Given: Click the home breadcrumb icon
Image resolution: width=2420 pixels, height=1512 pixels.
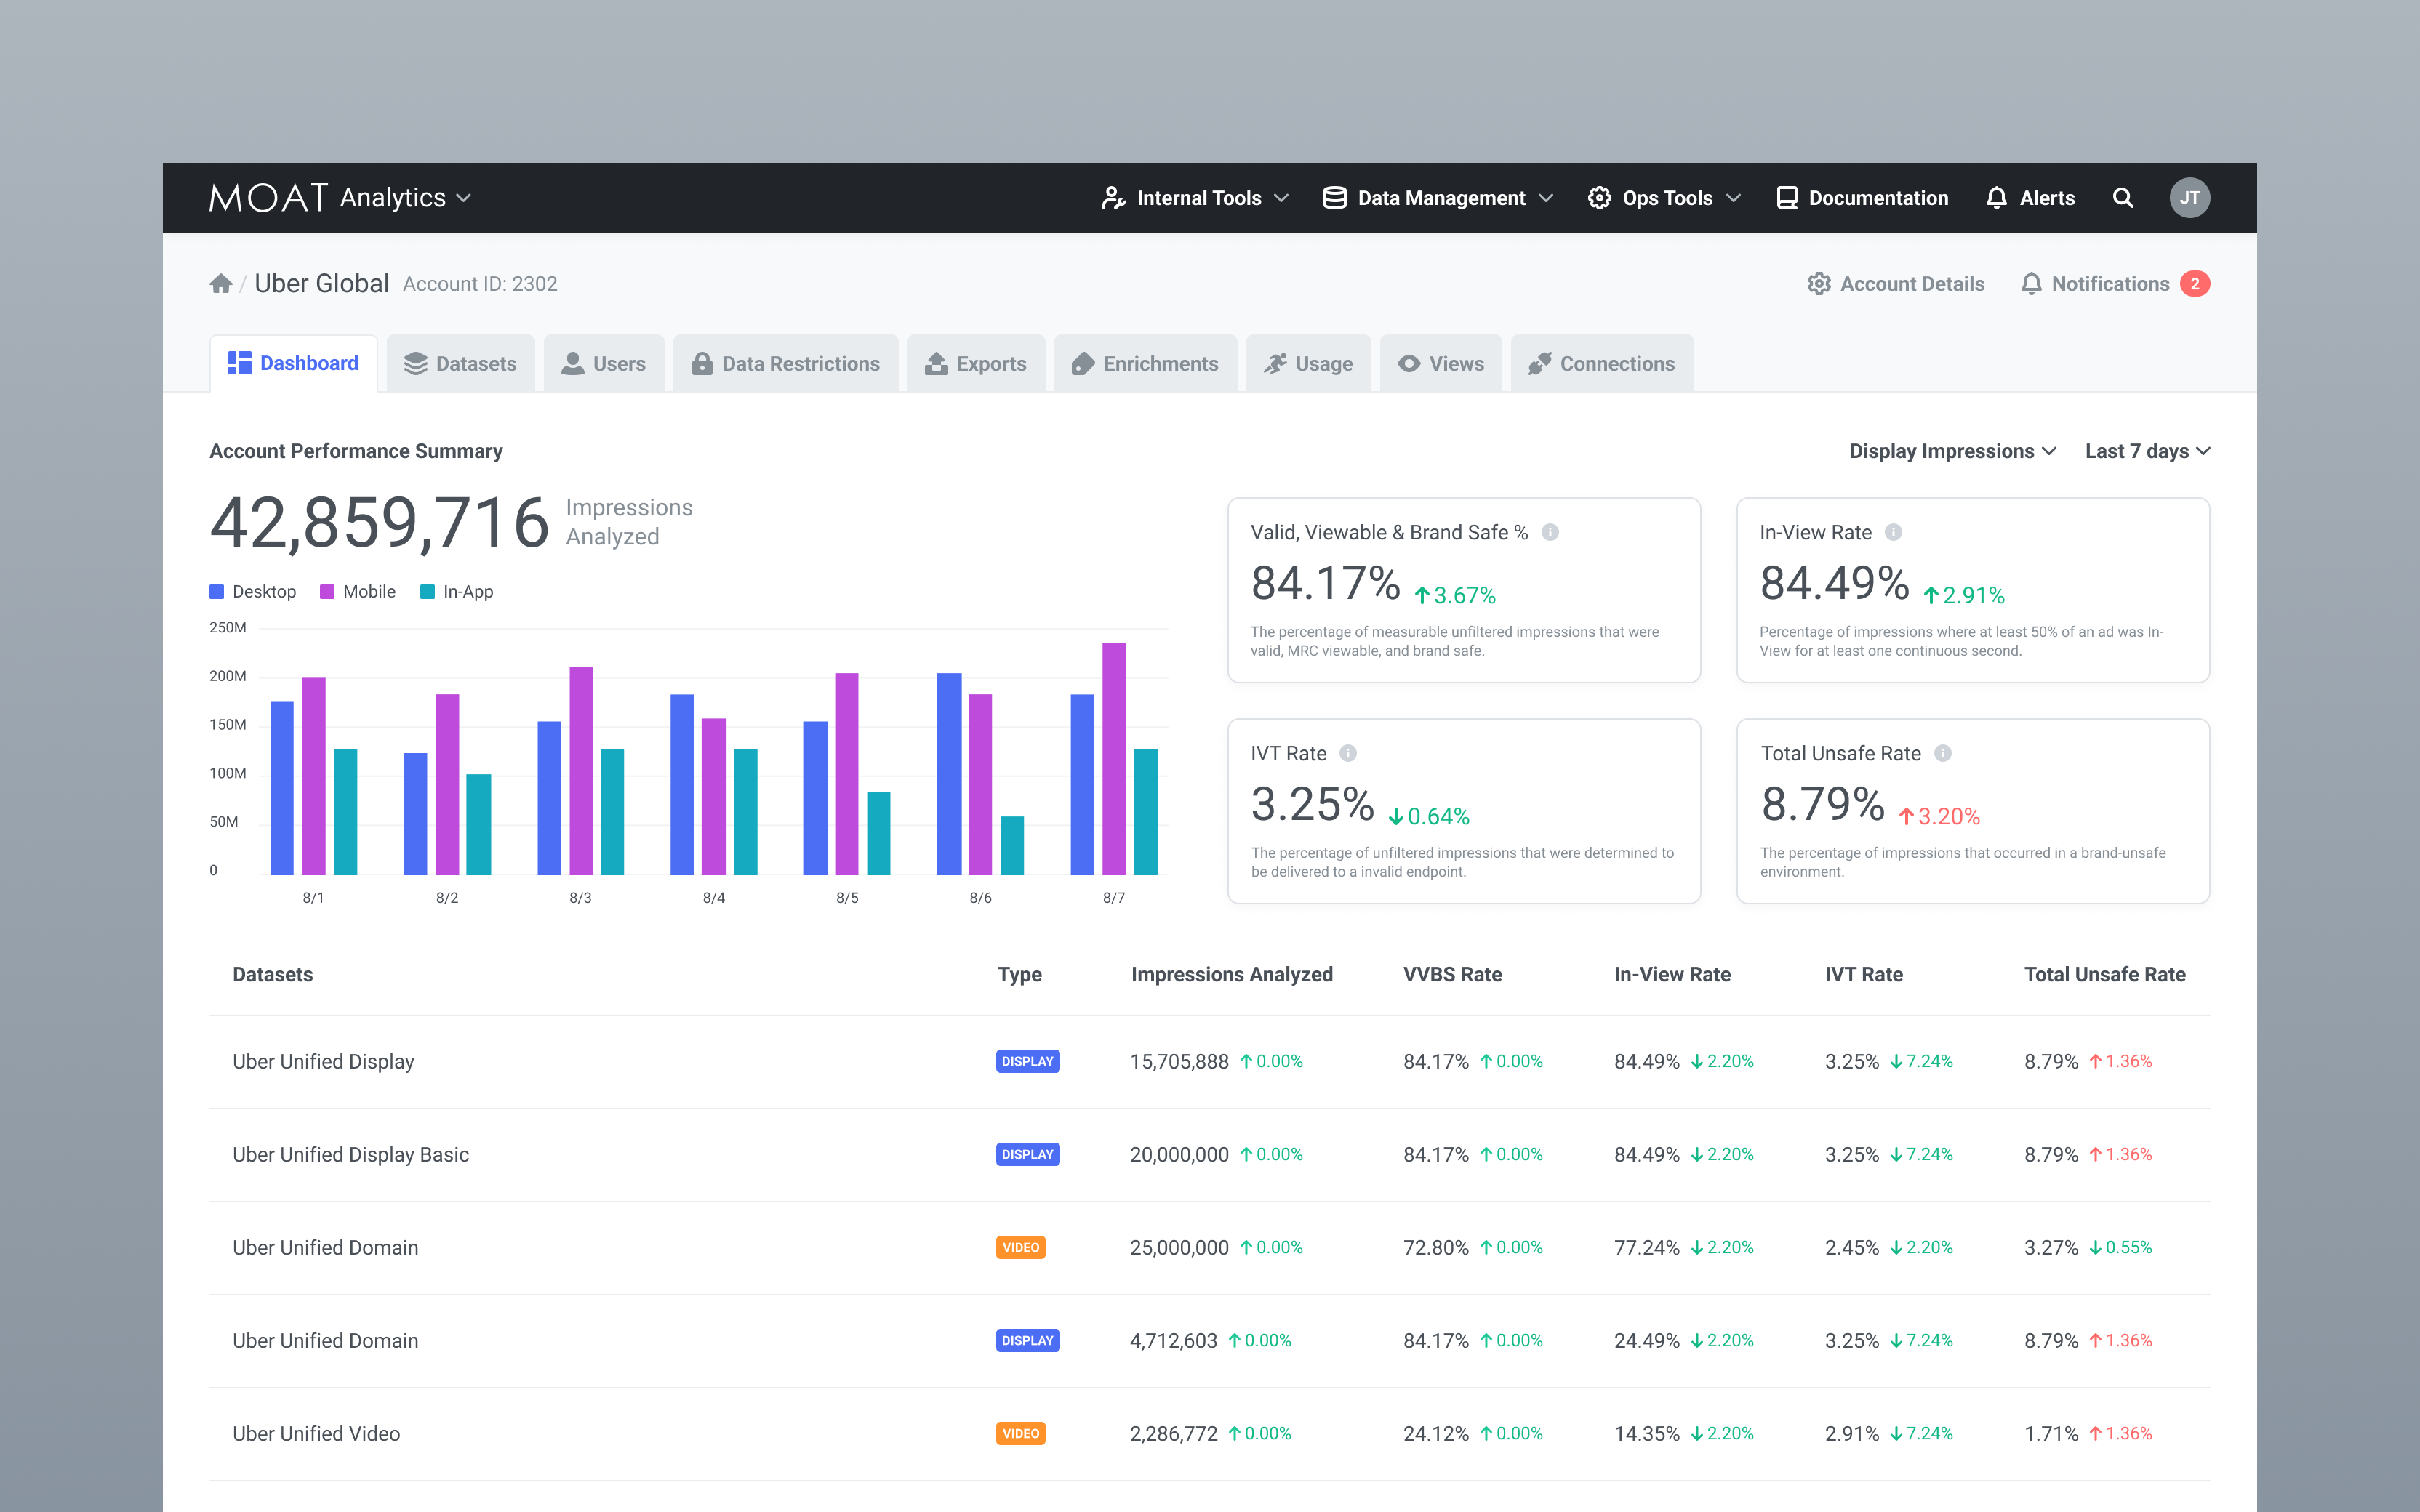Looking at the screenshot, I should [x=221, y=284].
